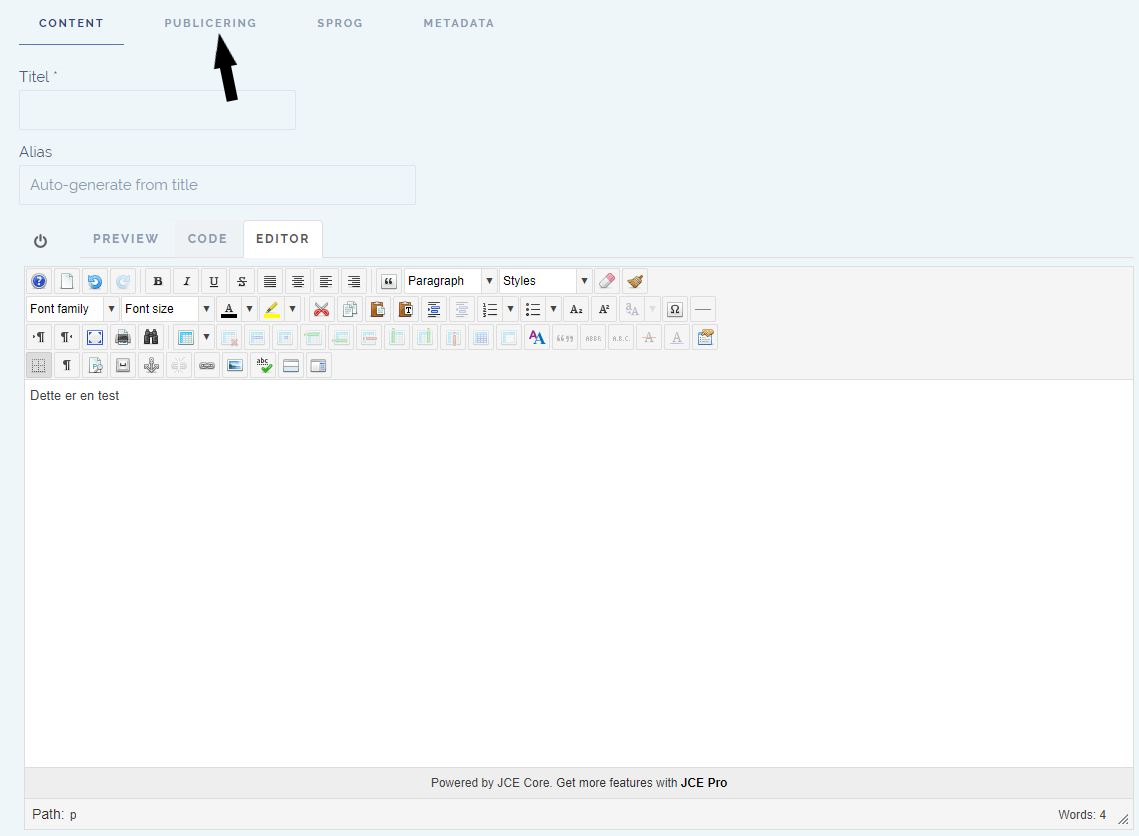Screen dimensions: 1139x836
Task: Toggle italic formatting
Action: coord(186,282)
